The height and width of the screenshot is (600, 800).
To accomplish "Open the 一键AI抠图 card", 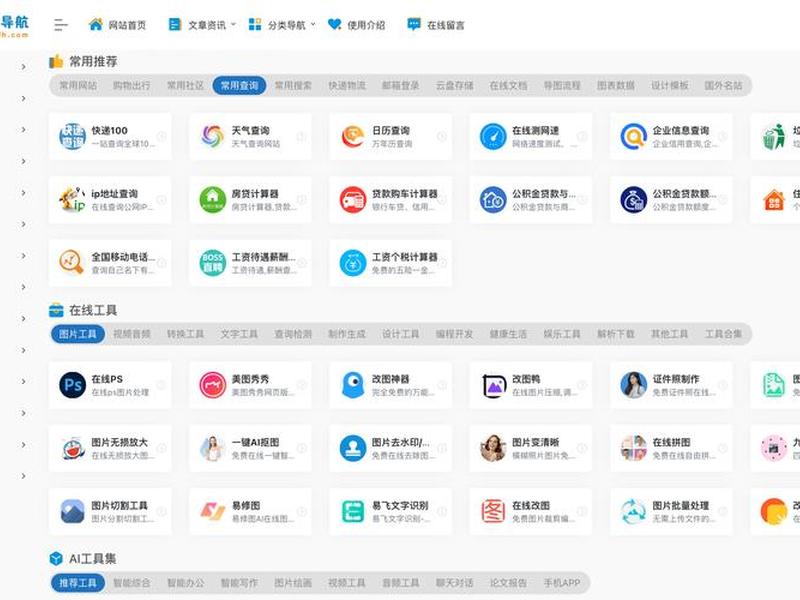I will click(x=250, y=448).
